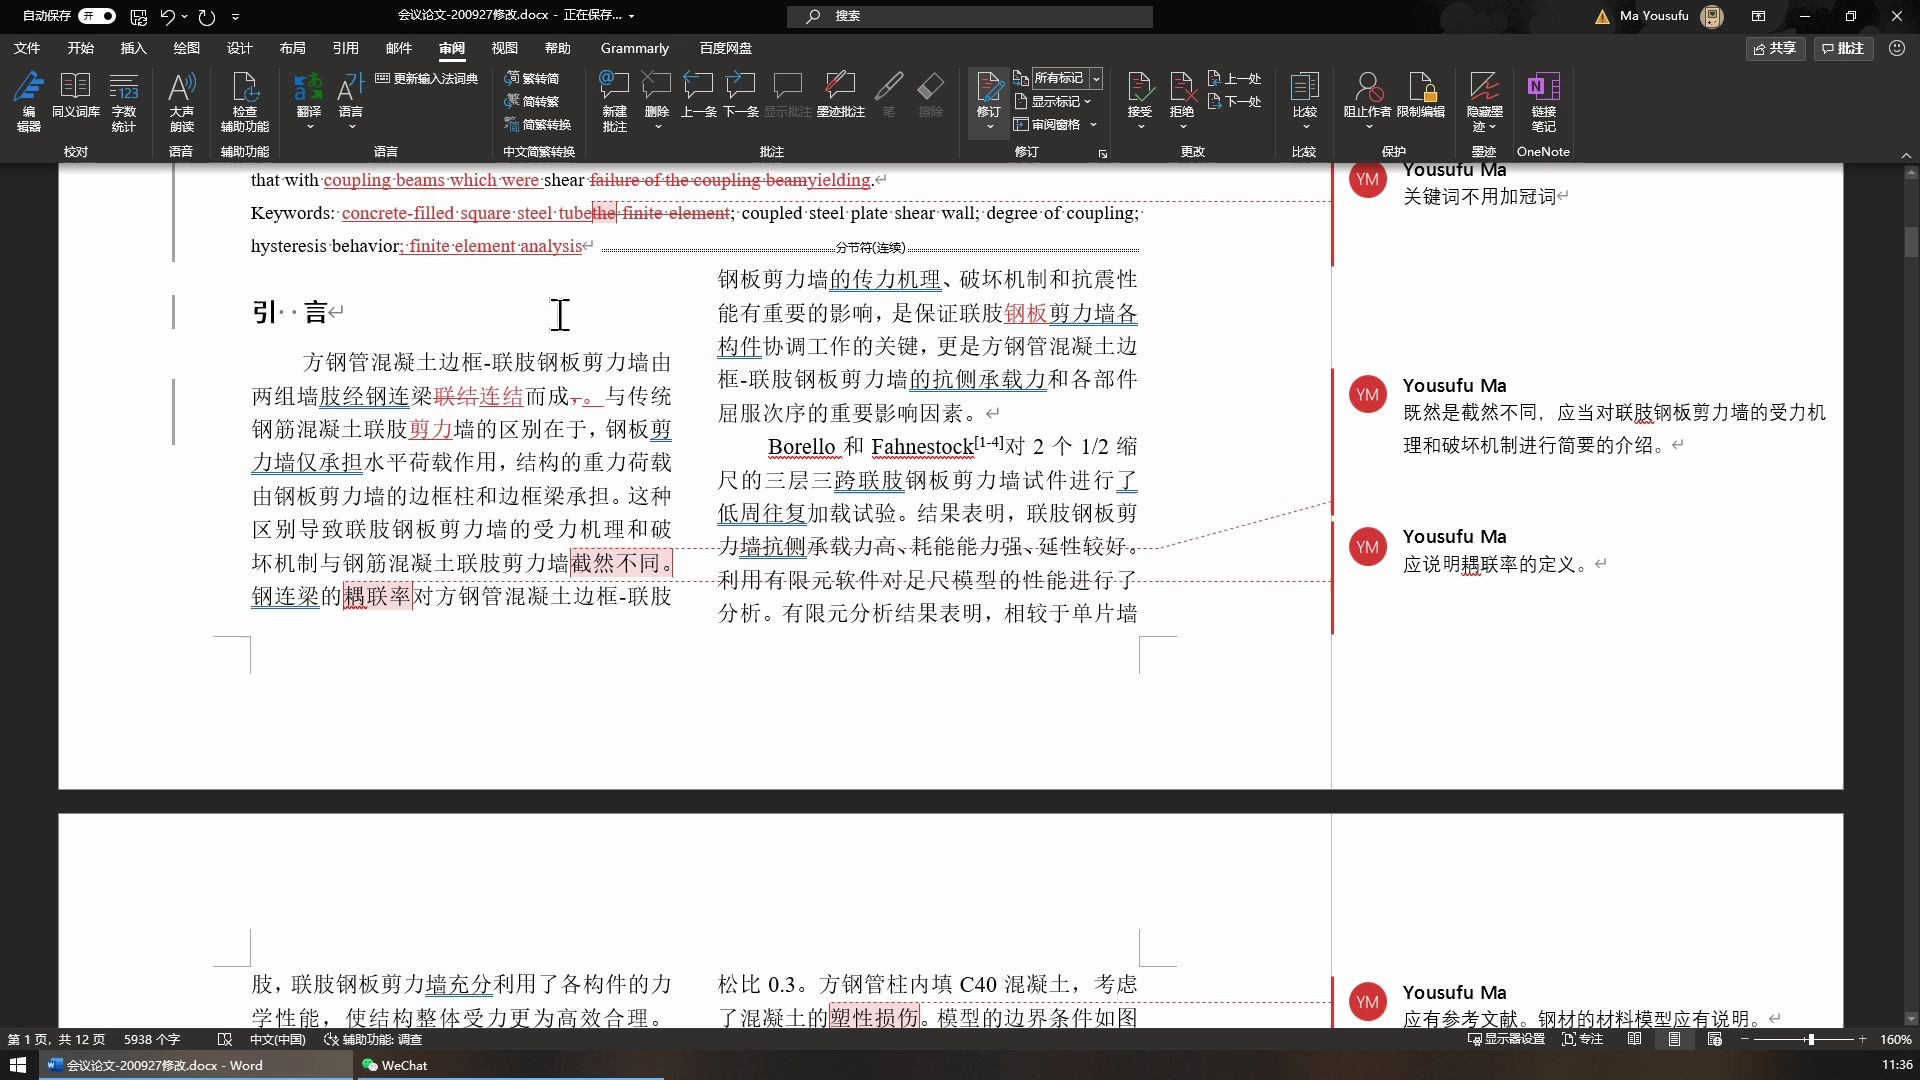
Task: Run Check Accessibility (检查辅助功能)
Action: click(x=245, y=101)
